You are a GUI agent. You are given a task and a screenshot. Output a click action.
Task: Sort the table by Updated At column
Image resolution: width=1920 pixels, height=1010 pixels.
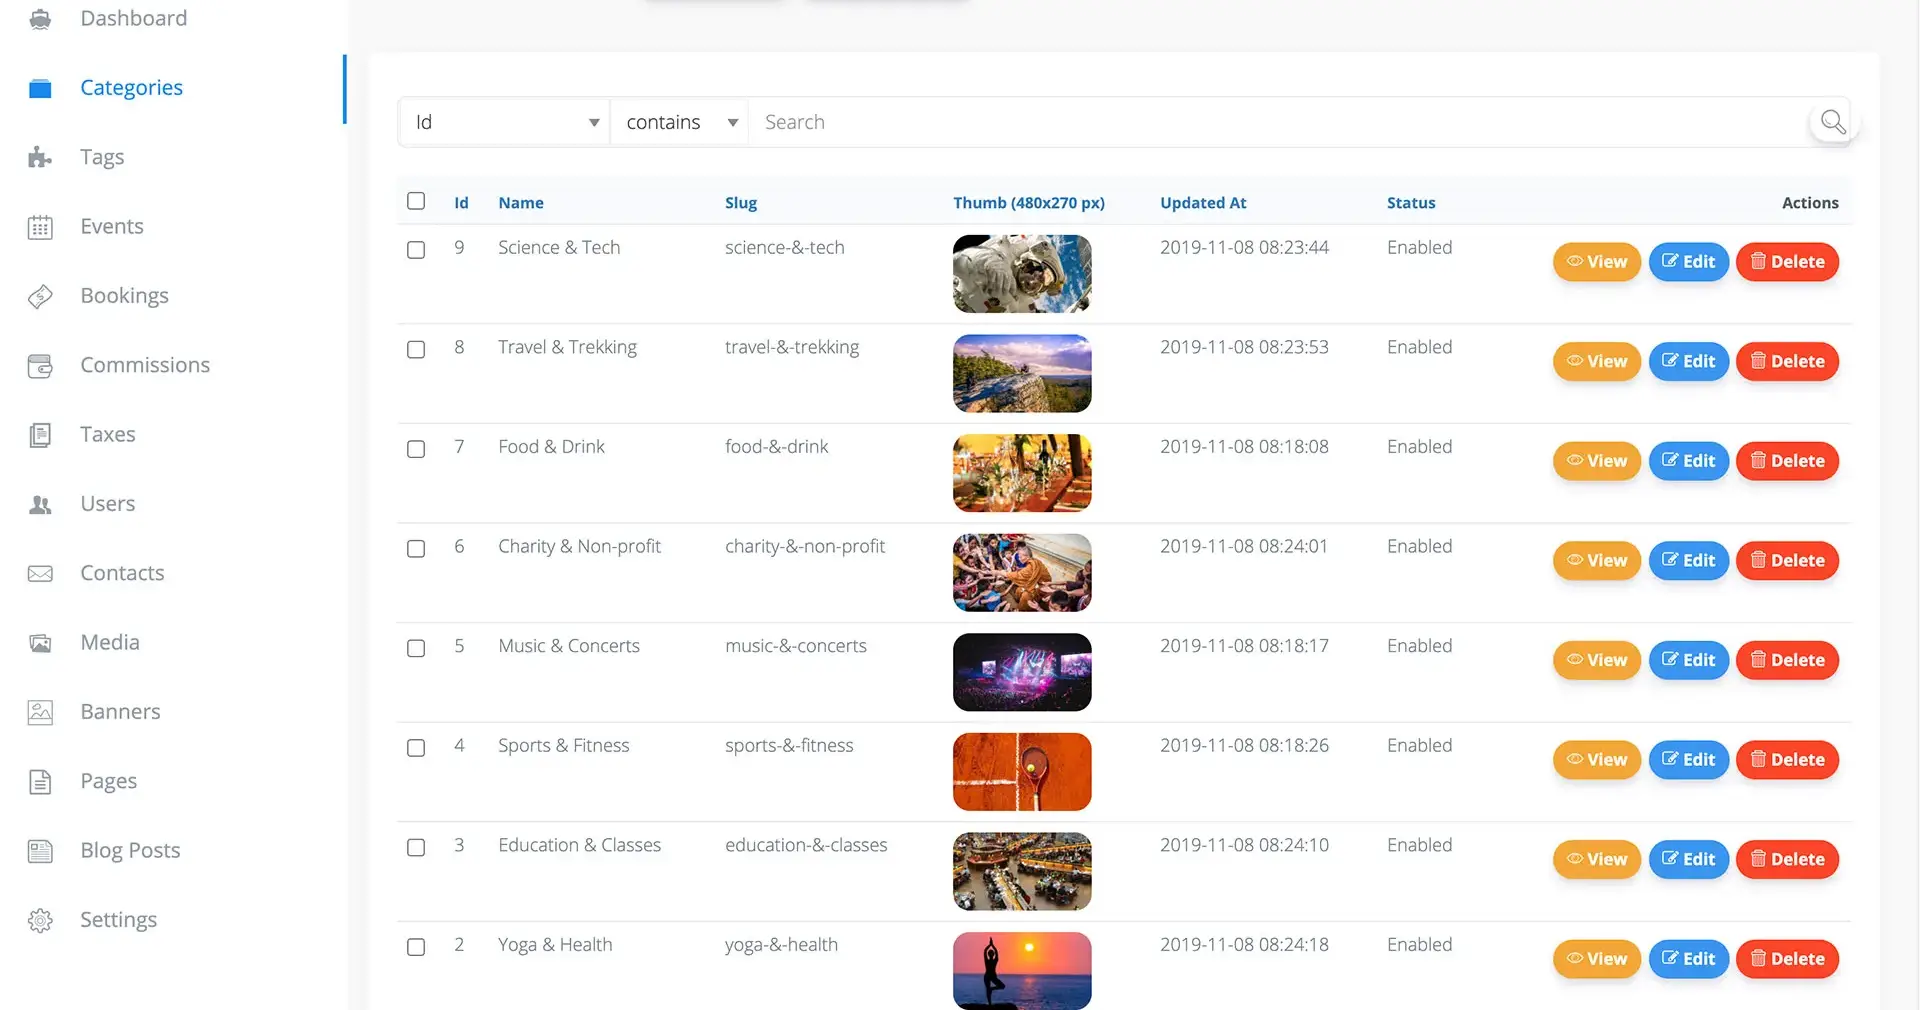1203,203
